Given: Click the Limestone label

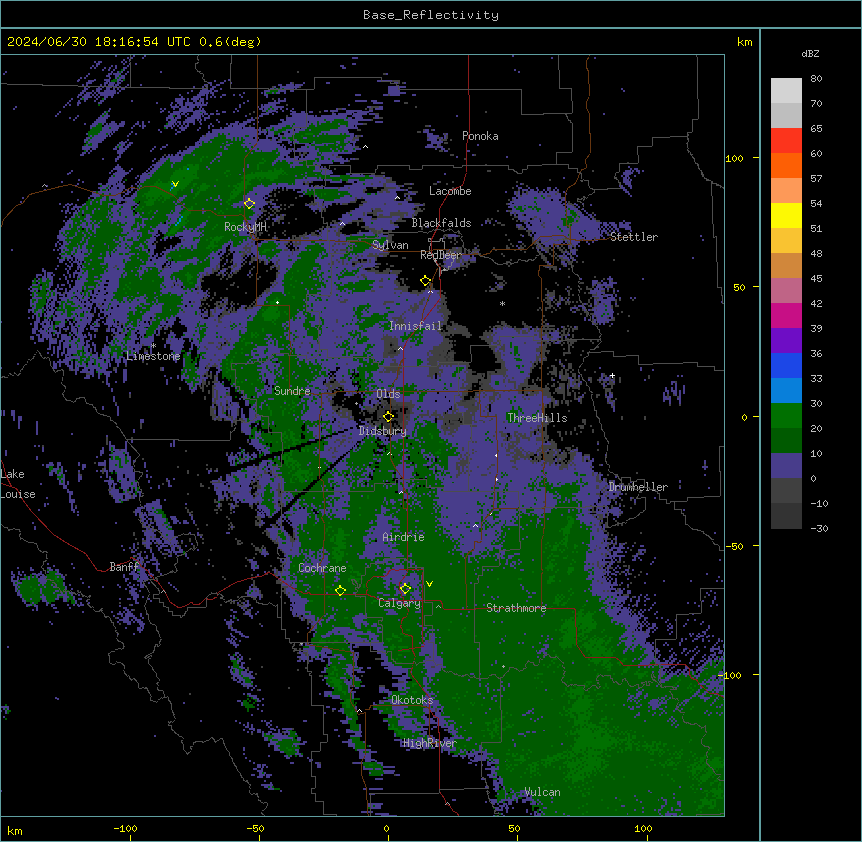Looking at the screenshot, I should [x=153, y=356].
